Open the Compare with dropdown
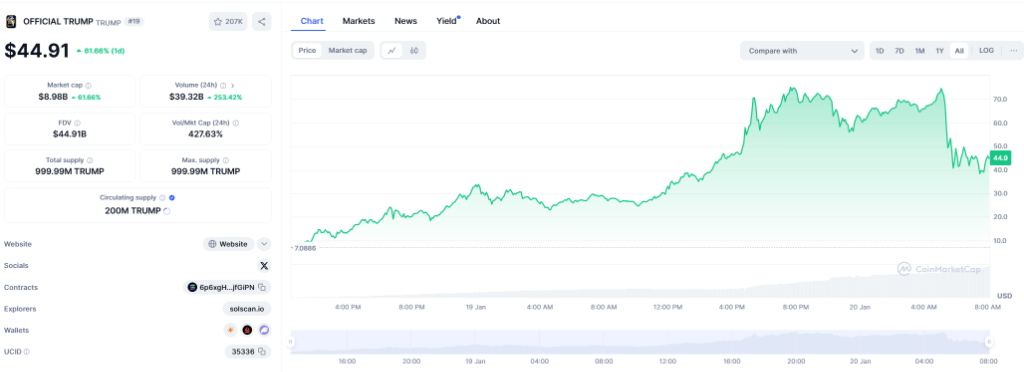Image resolution: width=1024 pixels, height=372 pixels. tap(802, 51)
